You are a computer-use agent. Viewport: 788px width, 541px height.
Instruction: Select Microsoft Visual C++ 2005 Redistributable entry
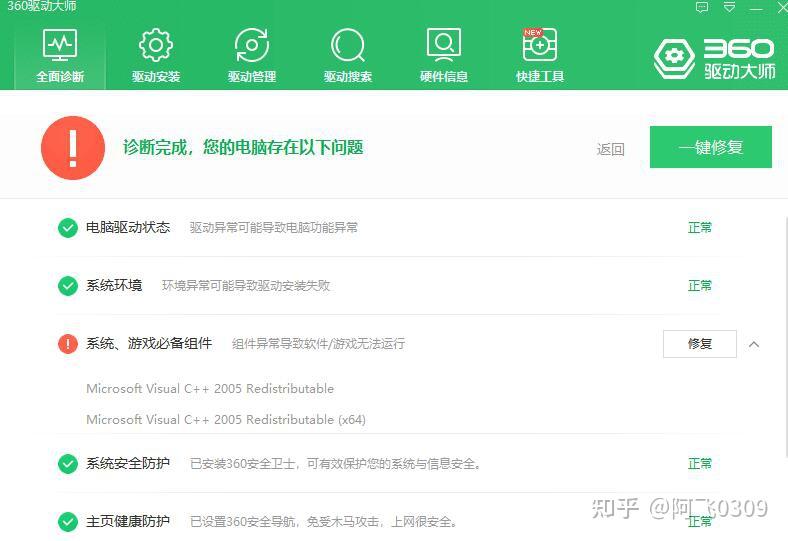(210, 389)
